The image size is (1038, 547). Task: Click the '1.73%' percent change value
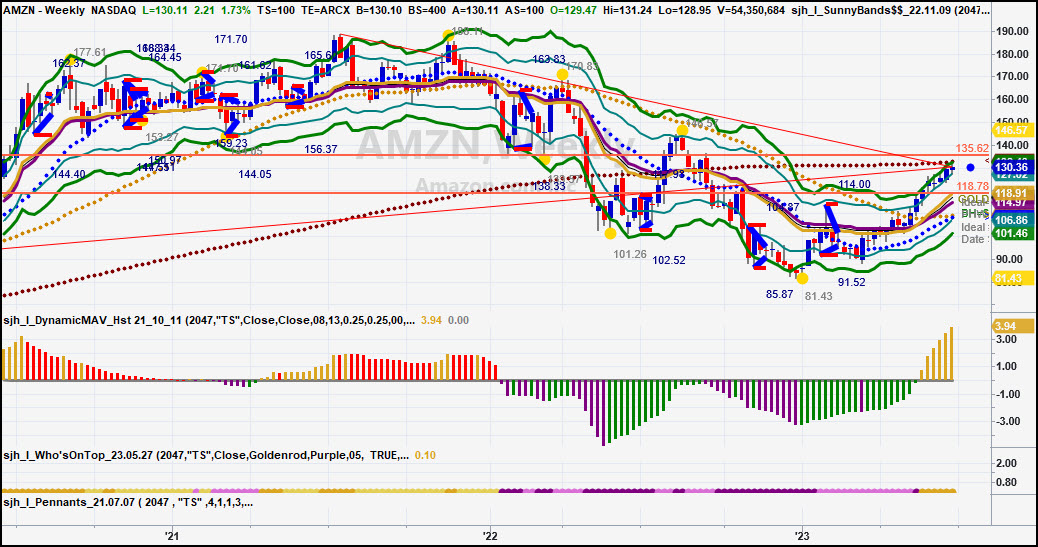click(x=236, y=11)
